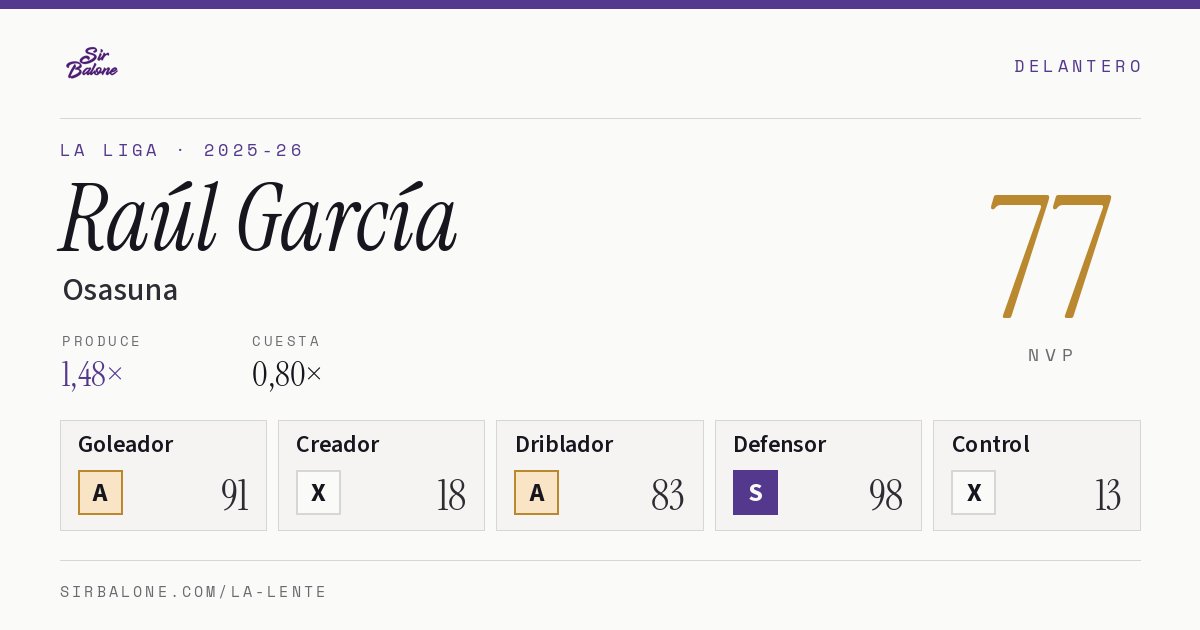Viewport: 1200px width, 630px height.
Task: Open the sirbalone.com/la-lente footer link
Action: (194, 592)
